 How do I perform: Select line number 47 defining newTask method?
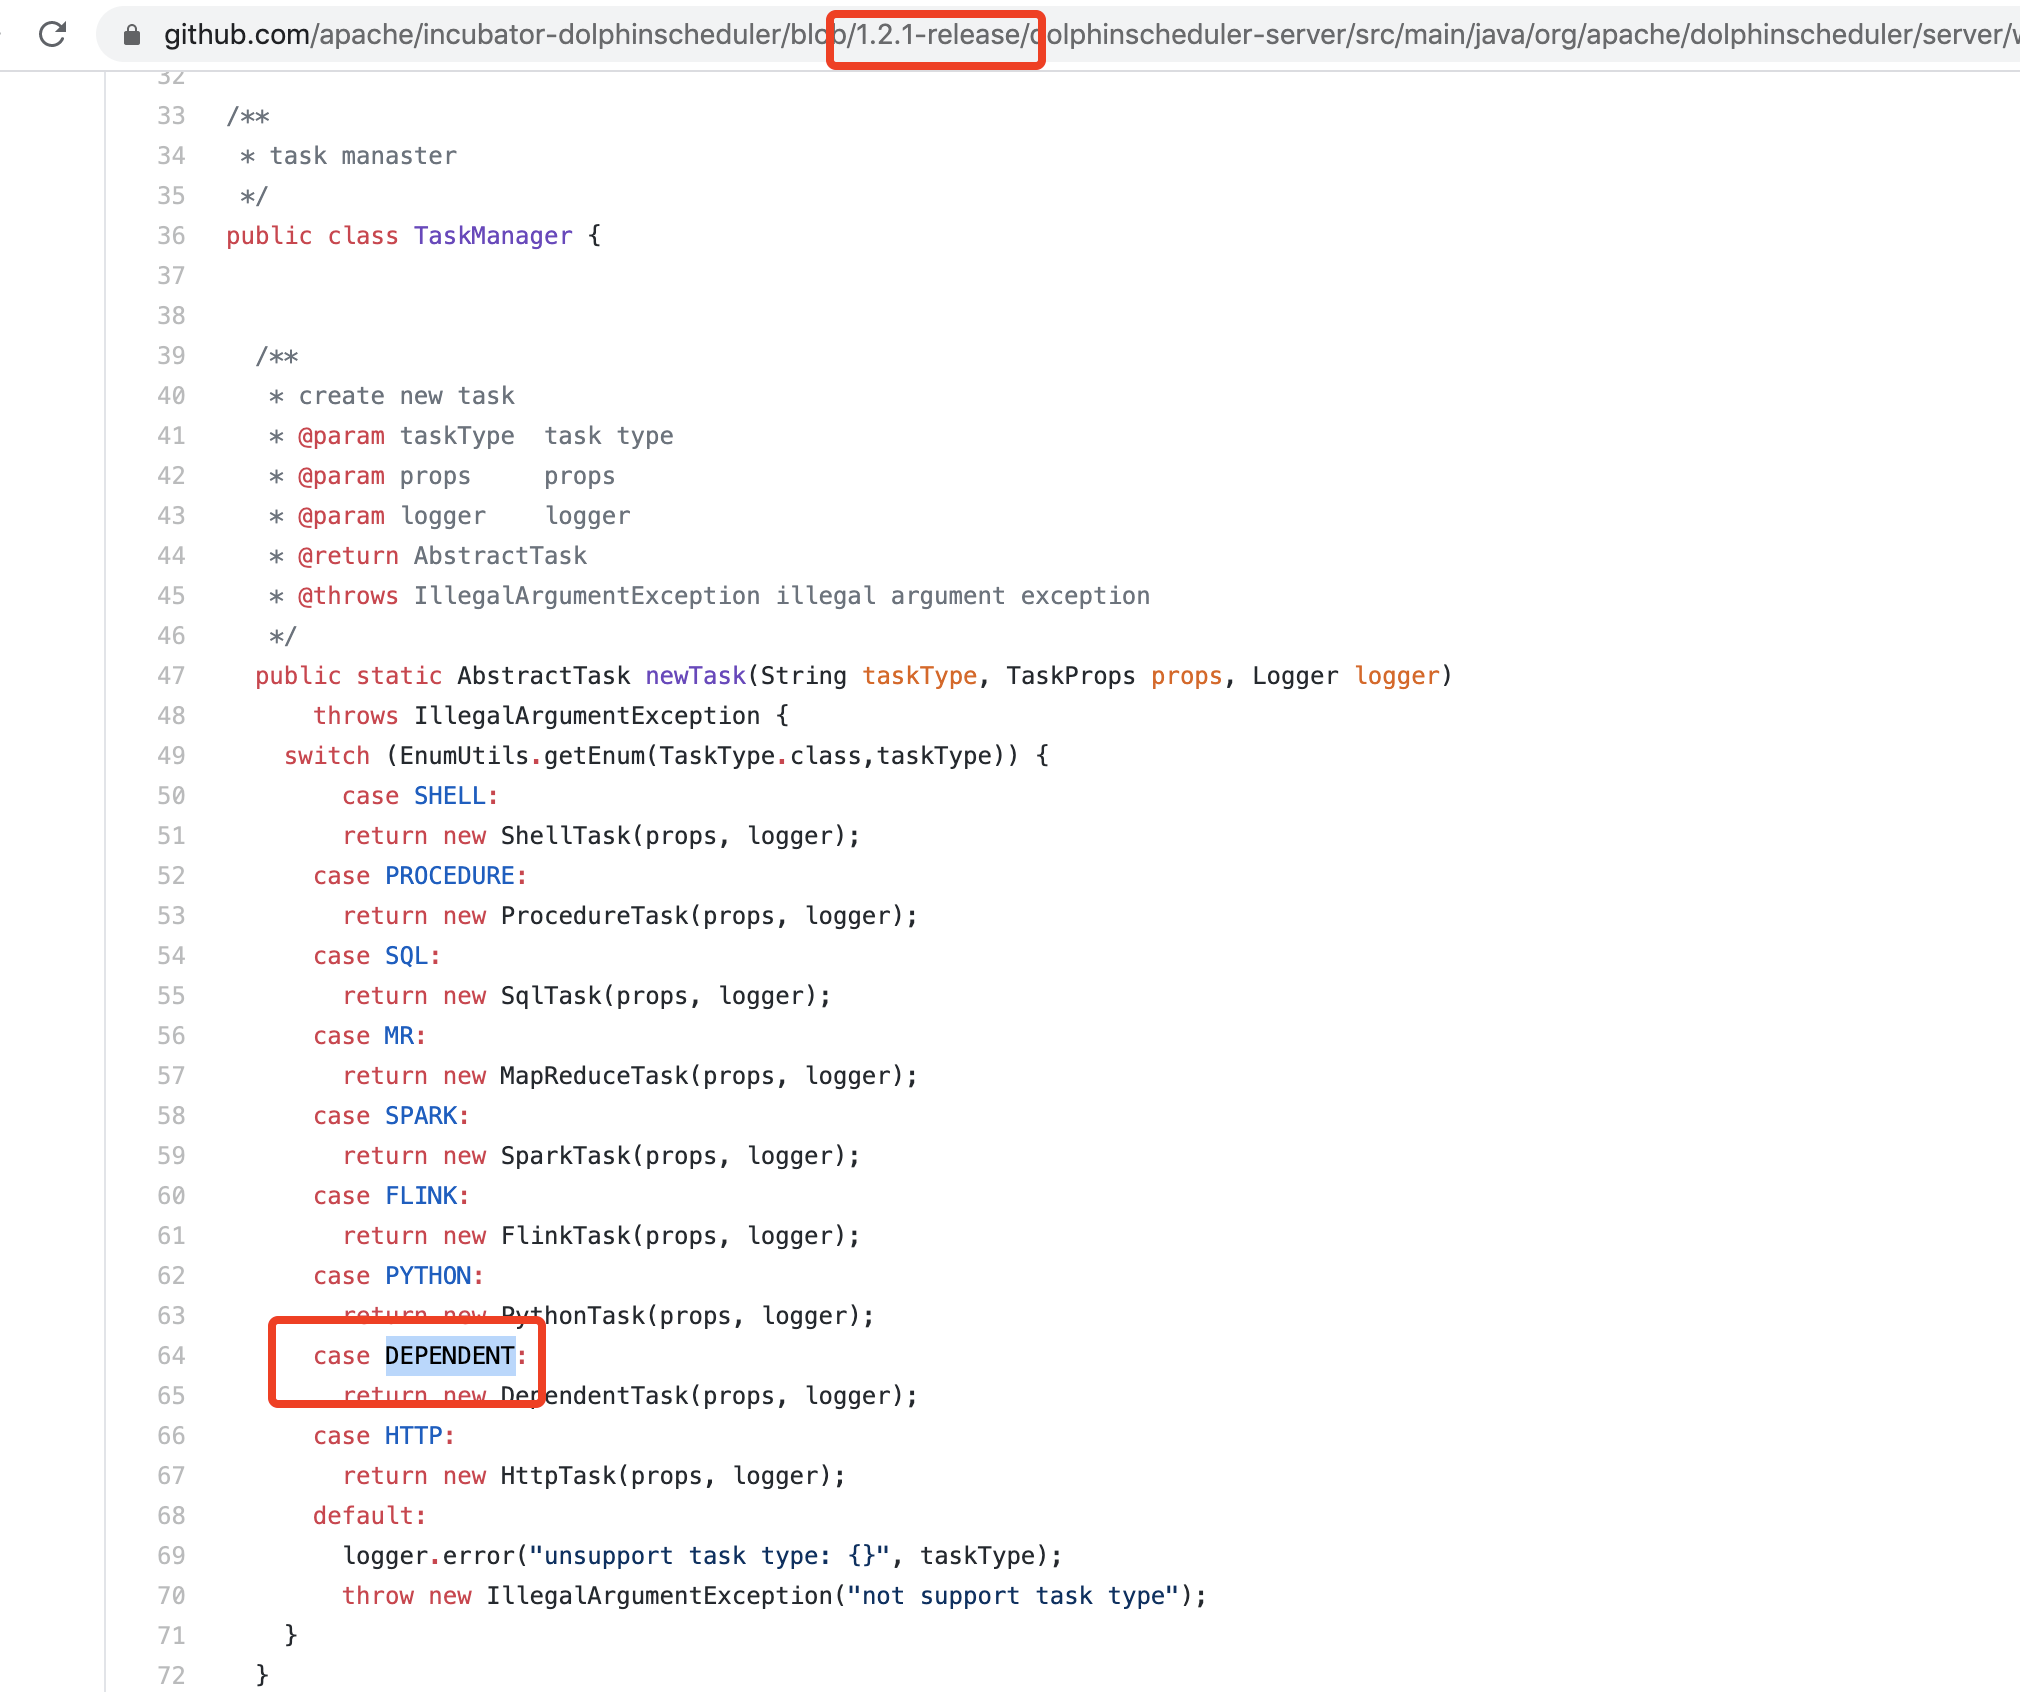tap(171, 676)
